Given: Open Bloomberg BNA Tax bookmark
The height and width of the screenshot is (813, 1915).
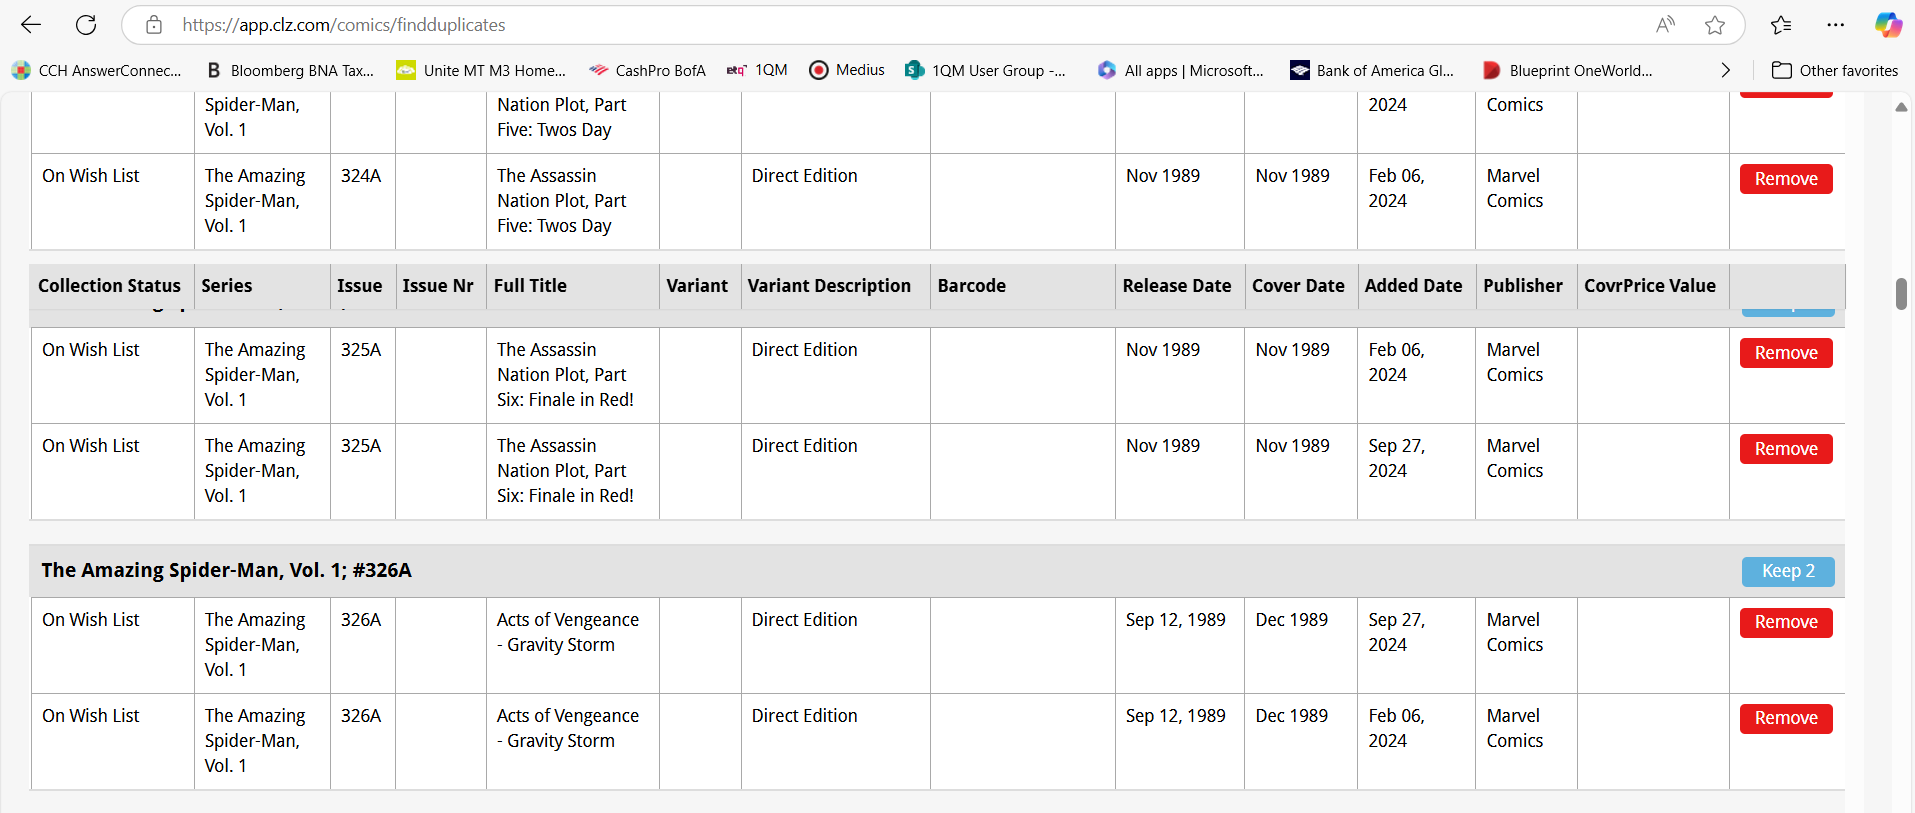Looking at the screenshot, I should tap(290, 70).
